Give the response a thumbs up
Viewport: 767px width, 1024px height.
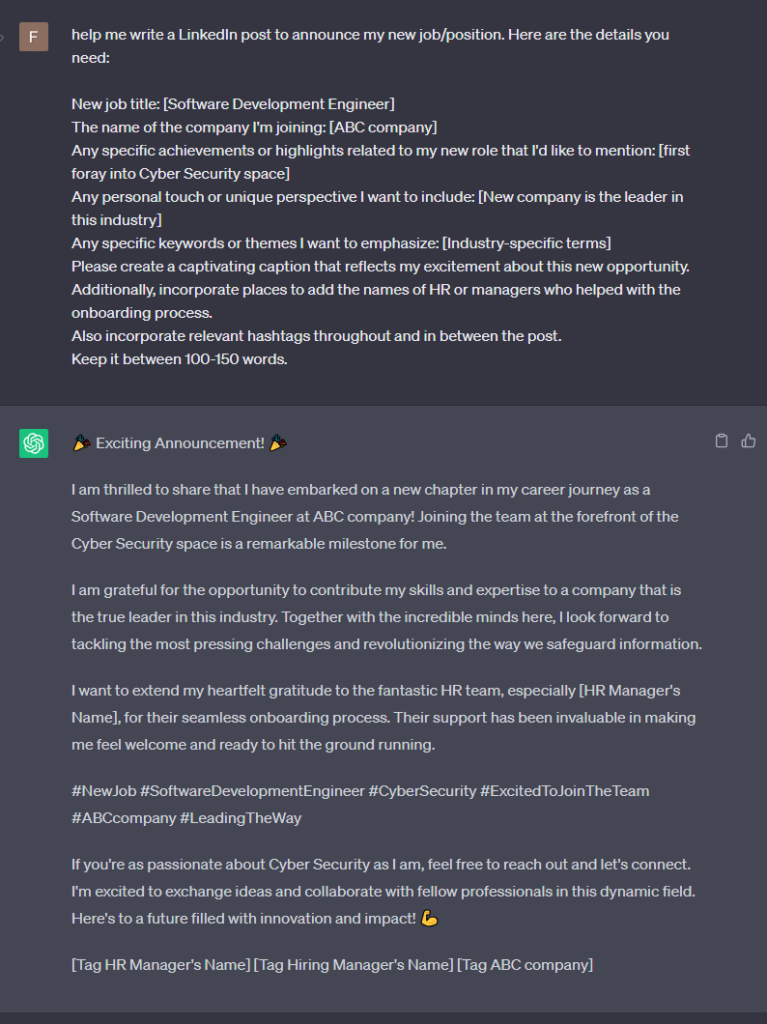click(x=748, y=441)
